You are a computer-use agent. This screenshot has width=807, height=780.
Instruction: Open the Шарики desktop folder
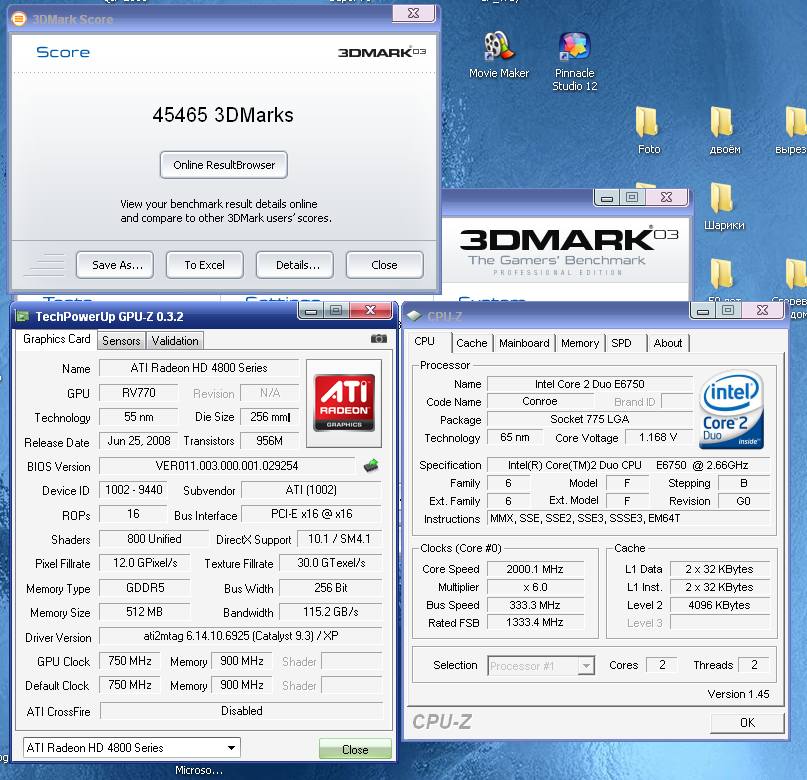[x=724, y=206]
